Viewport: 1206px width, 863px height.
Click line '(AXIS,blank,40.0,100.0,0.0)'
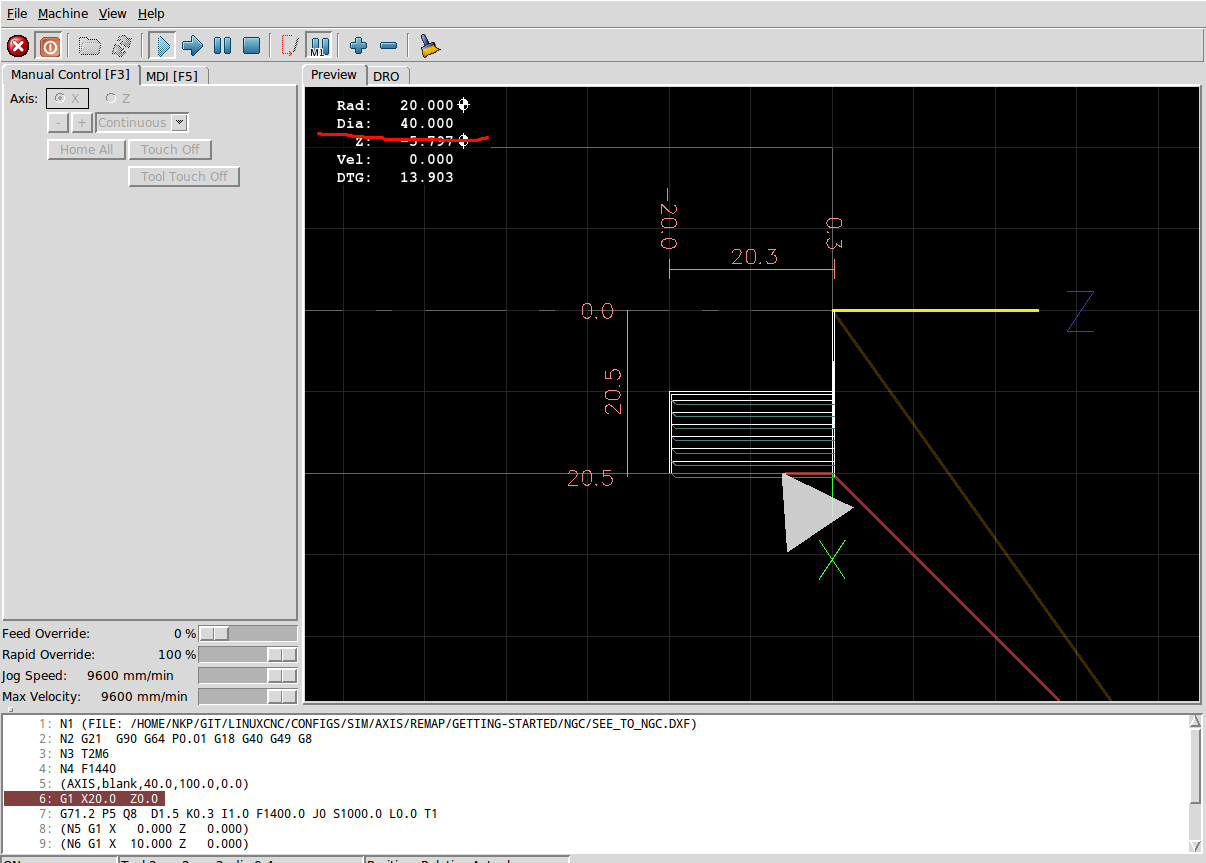(154, 784)
